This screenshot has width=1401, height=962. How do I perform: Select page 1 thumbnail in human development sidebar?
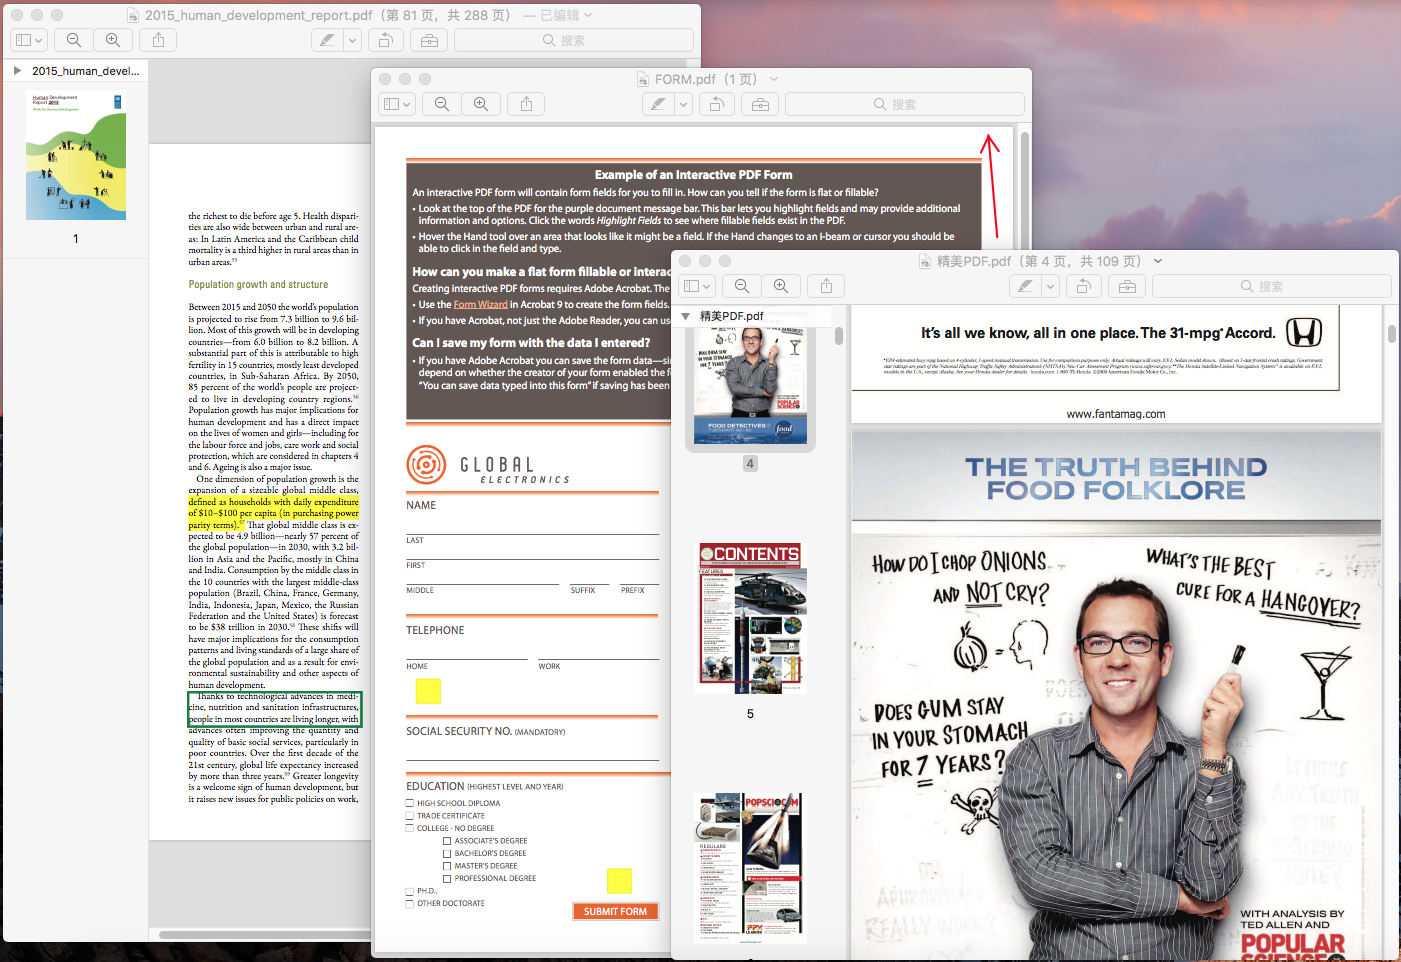pos(76,155)
